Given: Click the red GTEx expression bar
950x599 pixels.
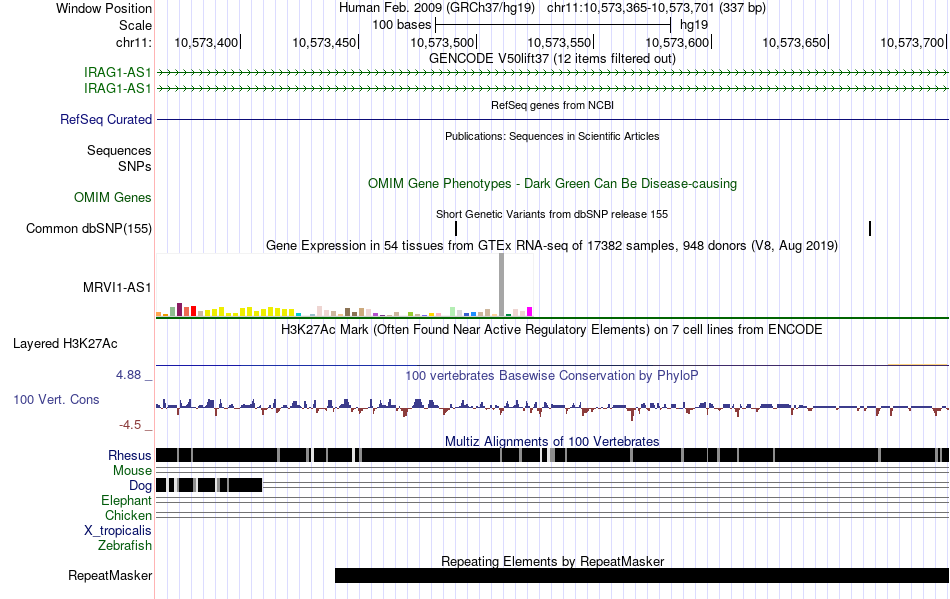Looking at the screenshot, I should pos(193,311).
